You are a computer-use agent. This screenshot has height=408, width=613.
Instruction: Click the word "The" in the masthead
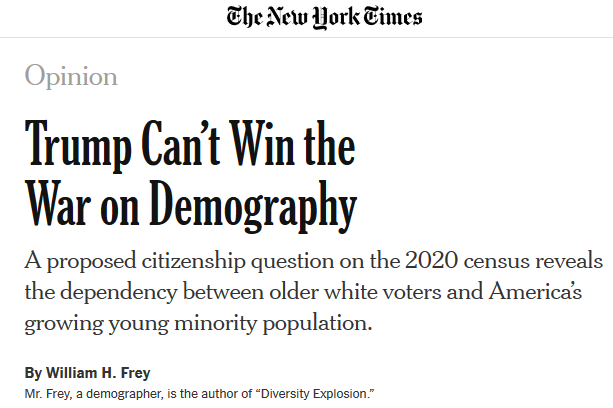tap(244, 18)
